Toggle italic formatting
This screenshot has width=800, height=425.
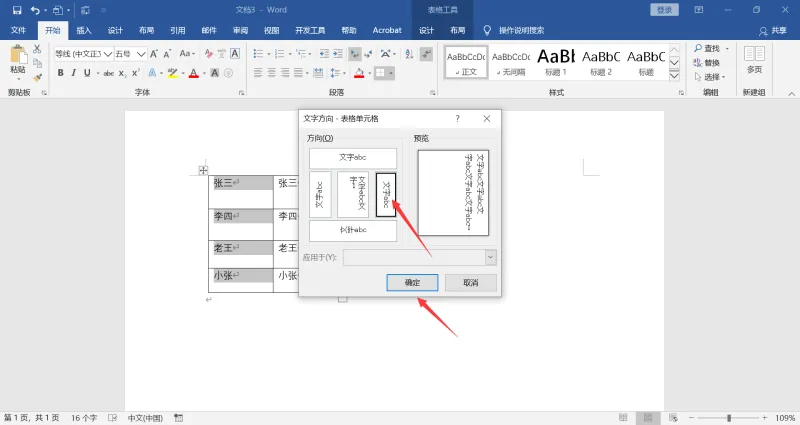point(73,73)
